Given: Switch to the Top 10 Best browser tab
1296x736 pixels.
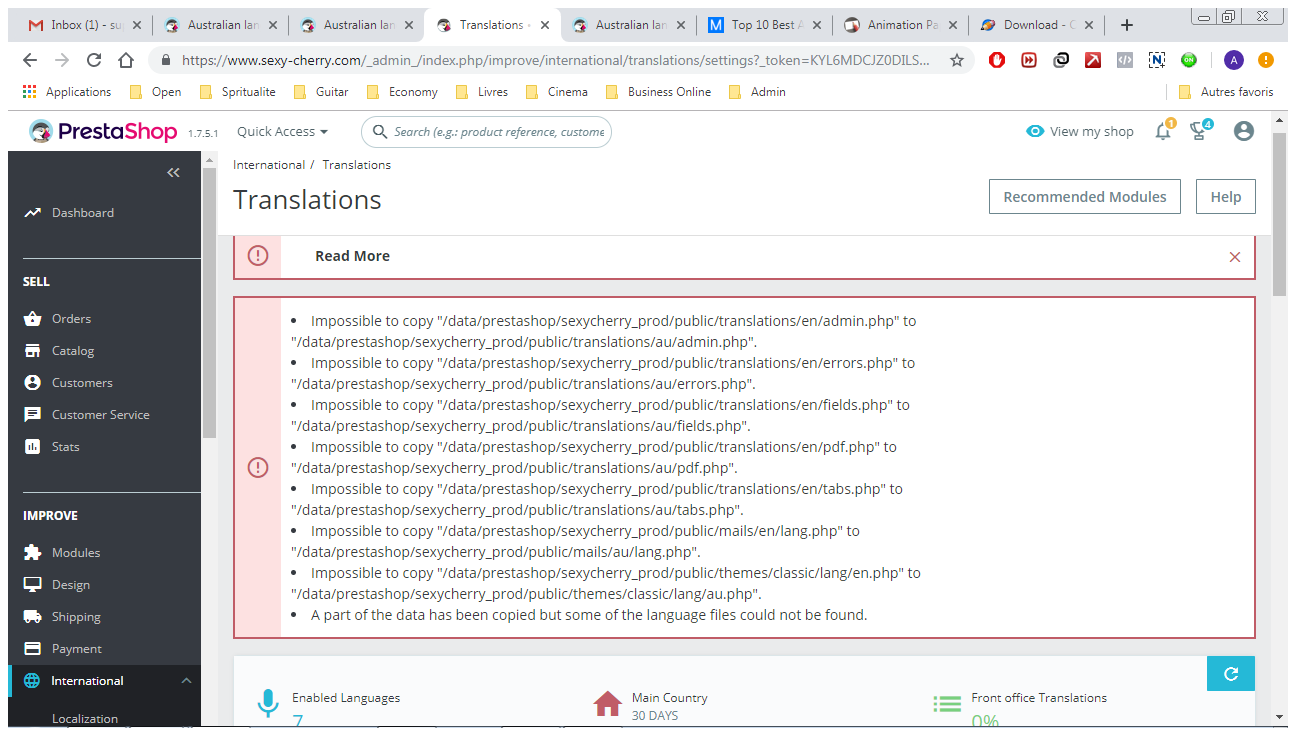Looking at the screenshot, I should [x=766, y=25].
